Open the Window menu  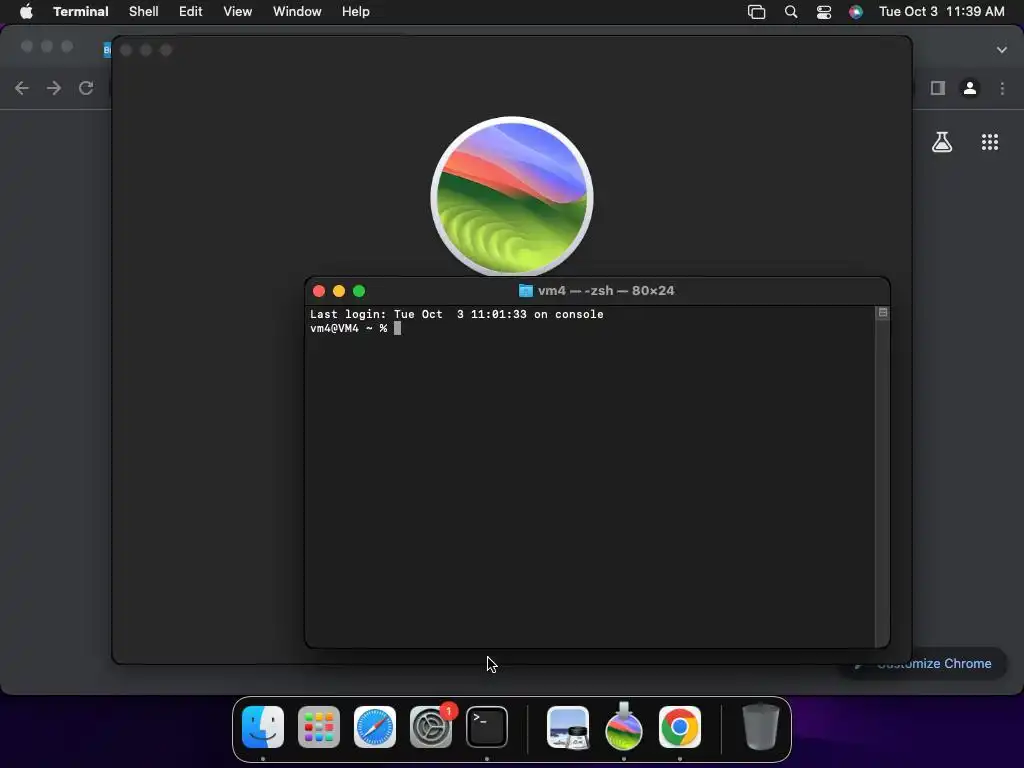(x=297, y=12)
